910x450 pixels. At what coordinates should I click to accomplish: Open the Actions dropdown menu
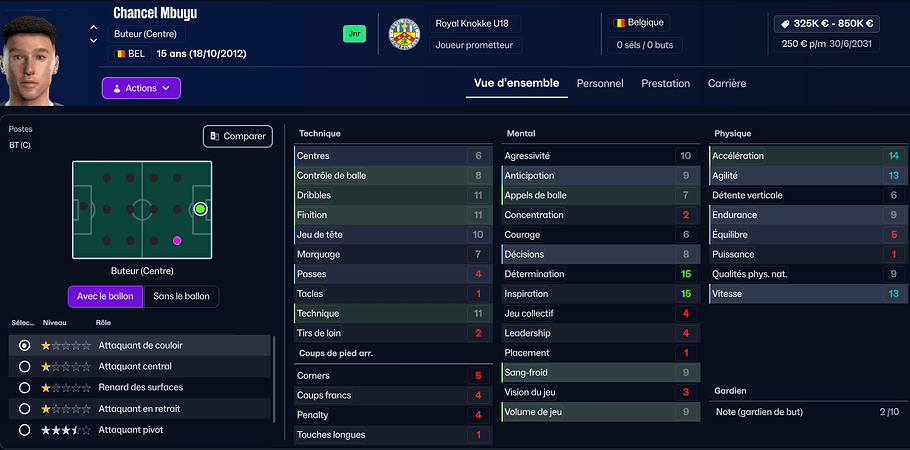[141, 88]
